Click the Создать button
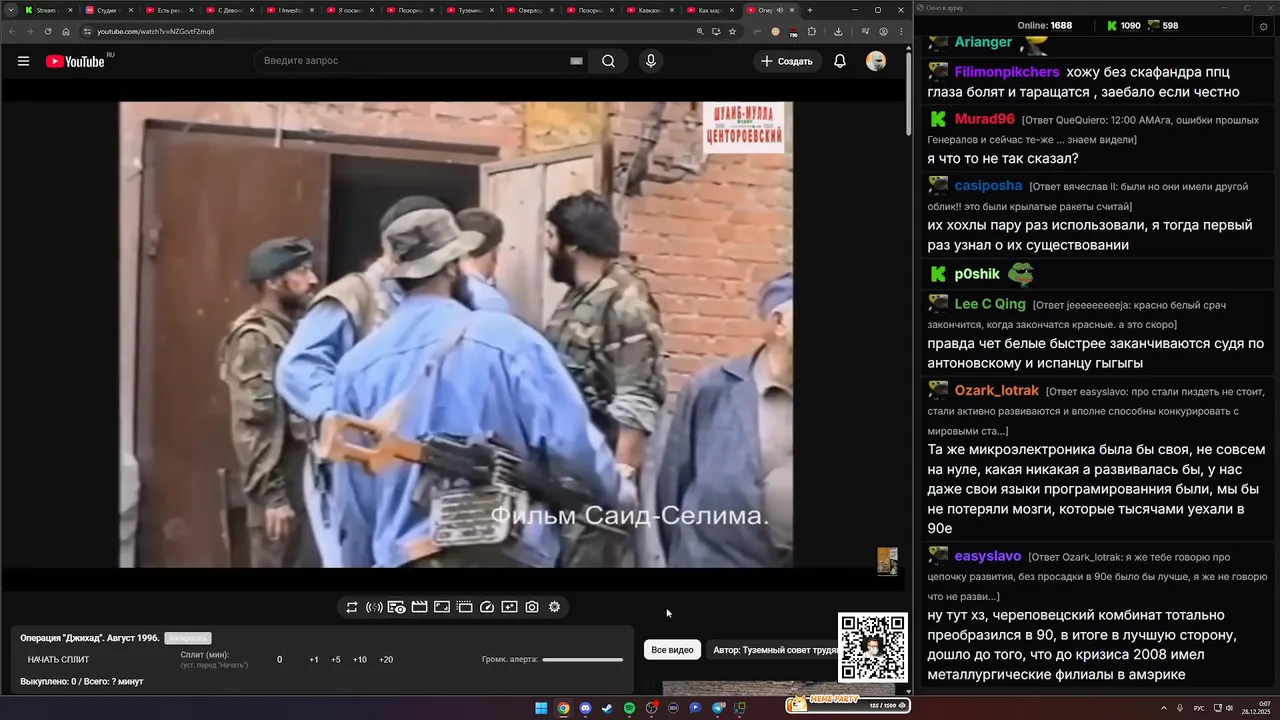The image size is (1280, 720). [787, 61]
